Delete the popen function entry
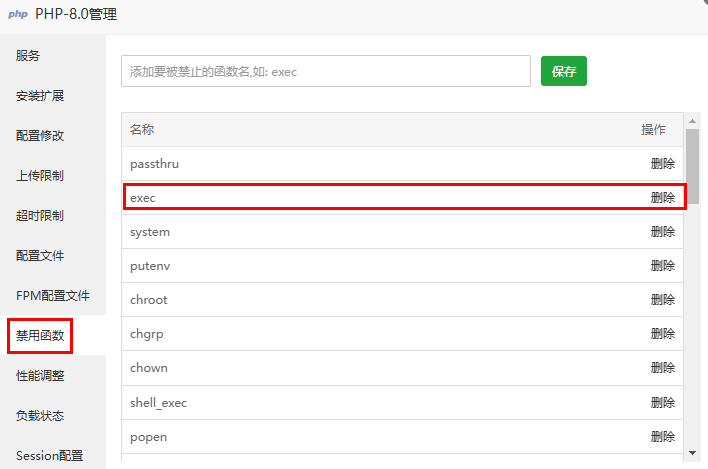708x469 pixels. [x=662, y=437]
